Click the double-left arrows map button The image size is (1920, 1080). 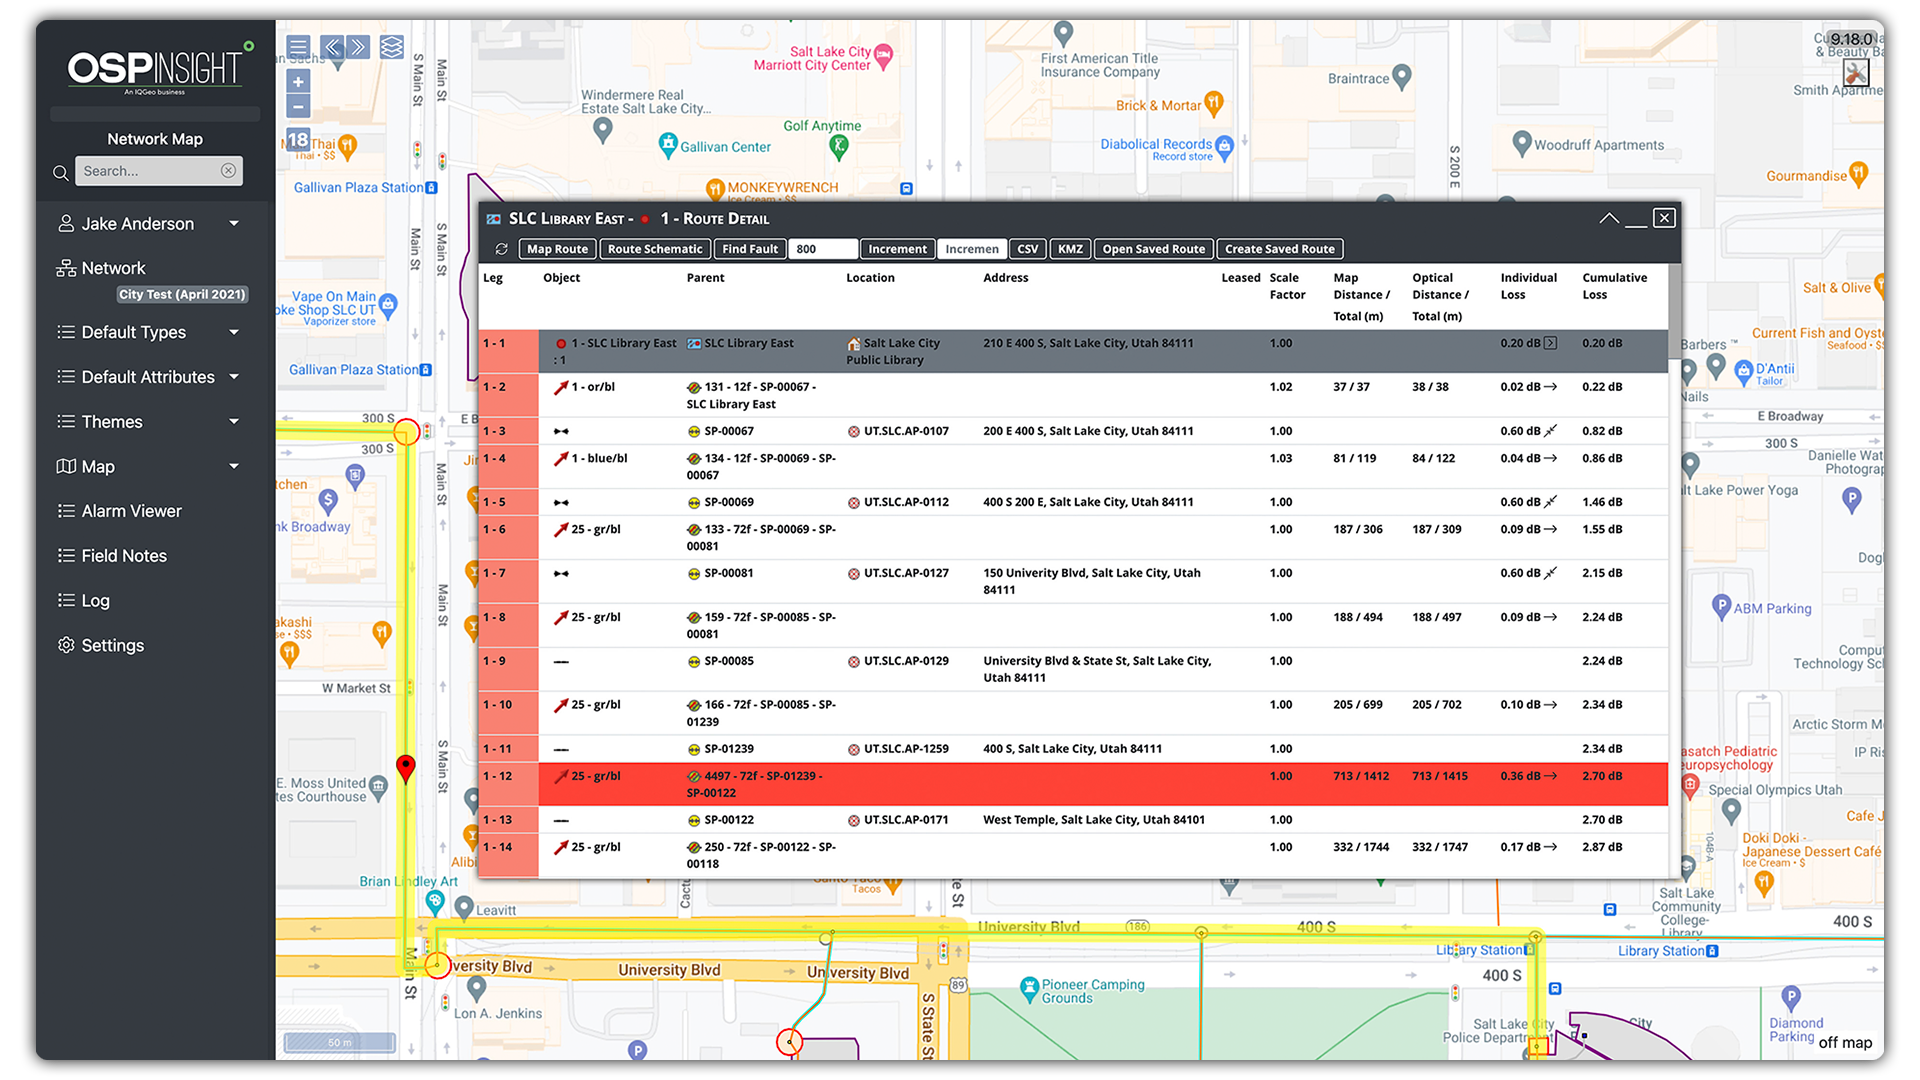(333, 47)
